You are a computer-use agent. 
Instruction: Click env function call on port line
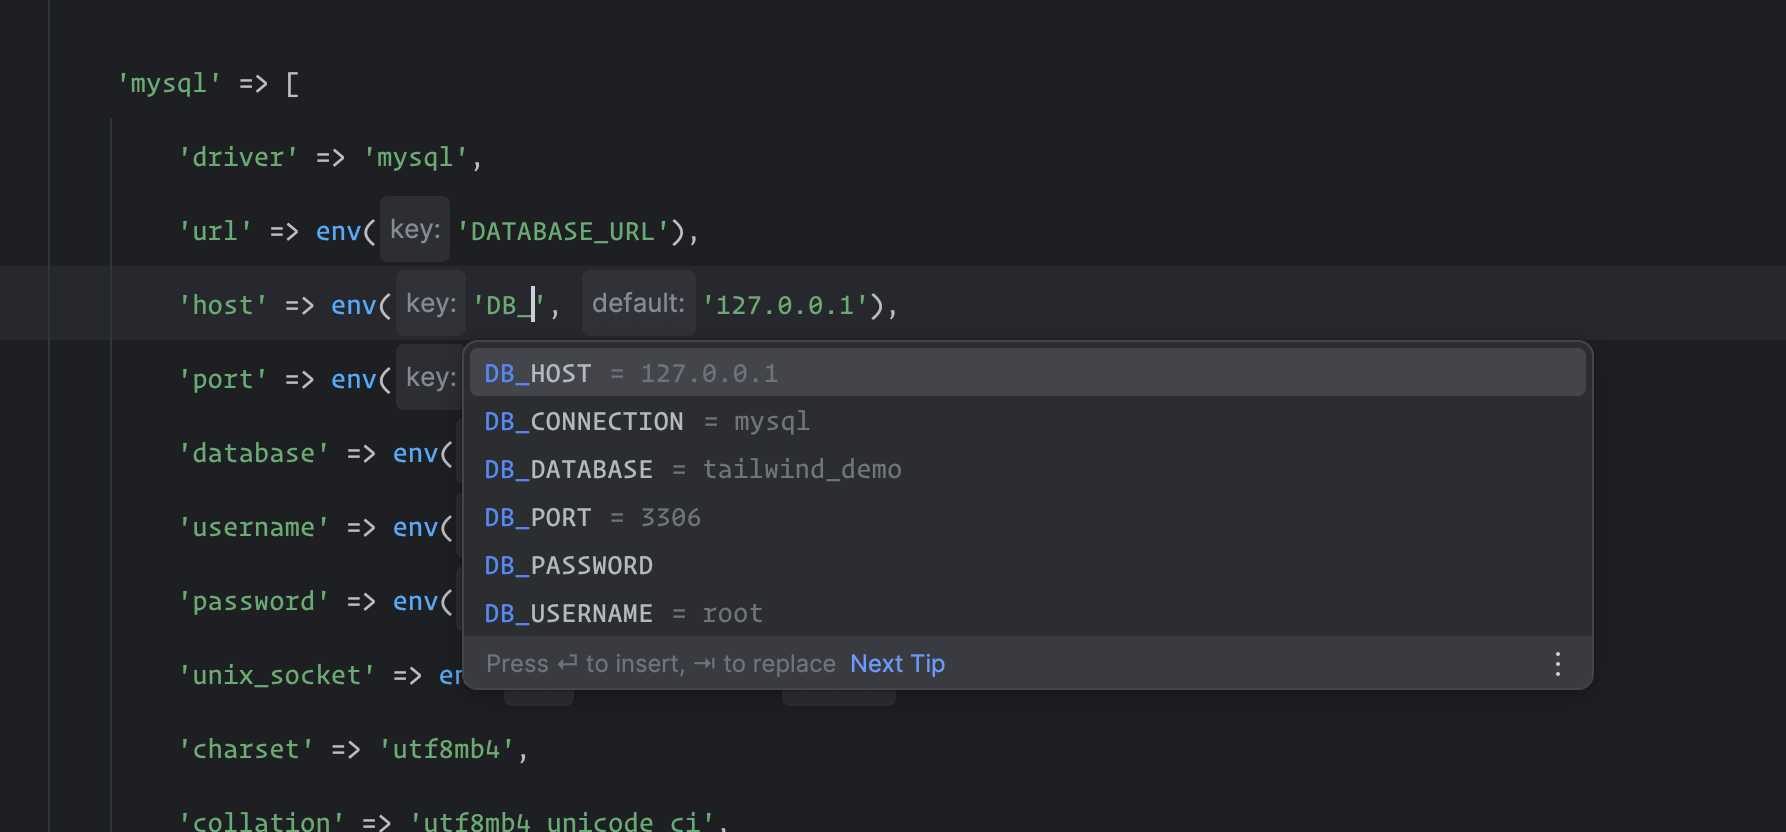tap(354, 379)
